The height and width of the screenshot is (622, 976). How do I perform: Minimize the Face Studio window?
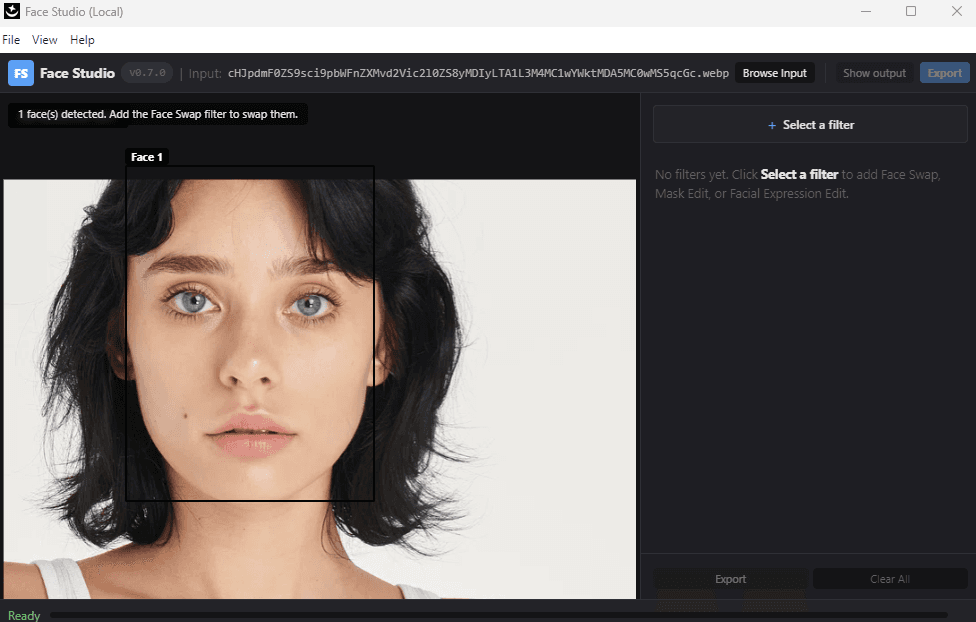click(865, 11)
